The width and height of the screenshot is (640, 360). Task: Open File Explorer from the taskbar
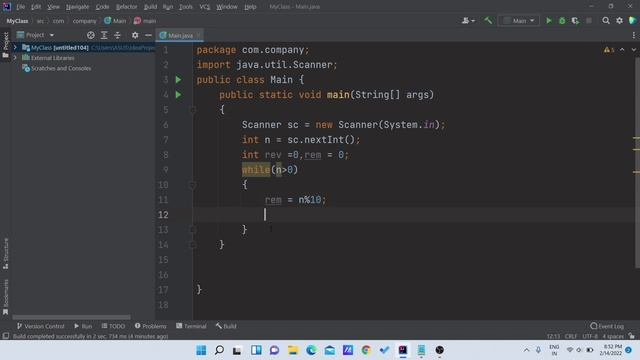[x=293, y=350]
